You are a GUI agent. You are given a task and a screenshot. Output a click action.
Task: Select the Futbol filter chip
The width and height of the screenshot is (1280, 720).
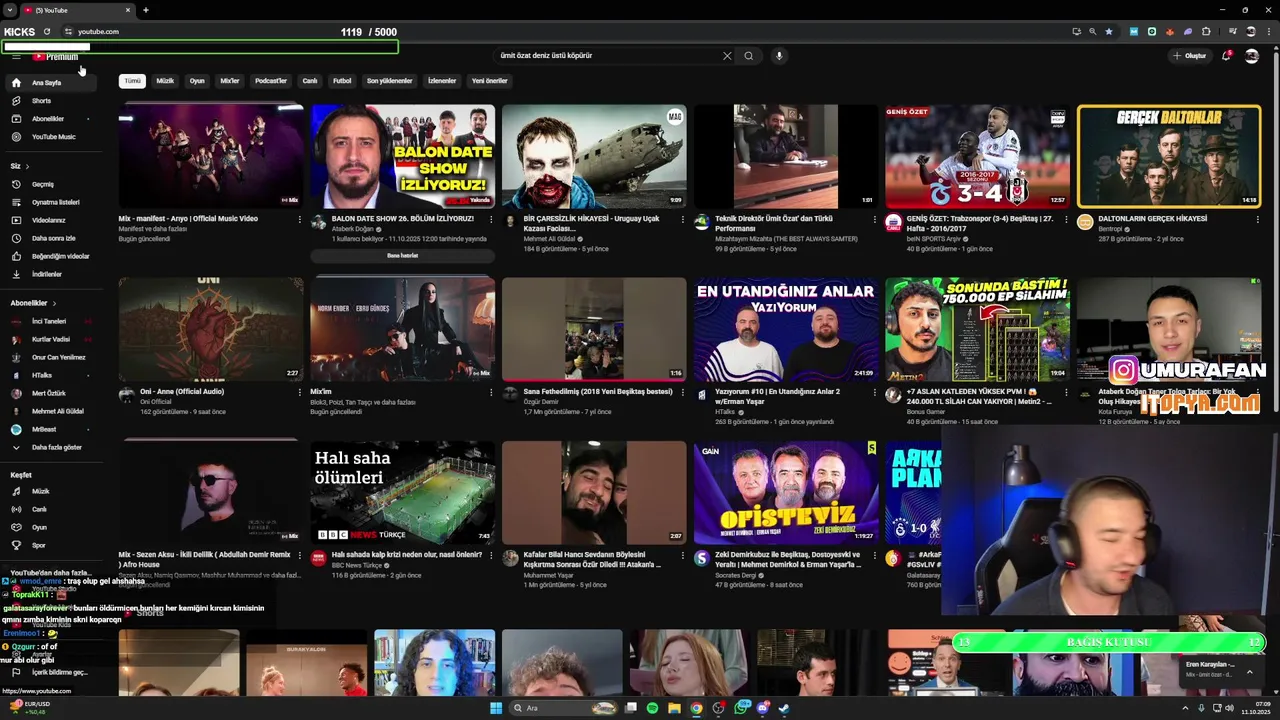pos(342,81)
